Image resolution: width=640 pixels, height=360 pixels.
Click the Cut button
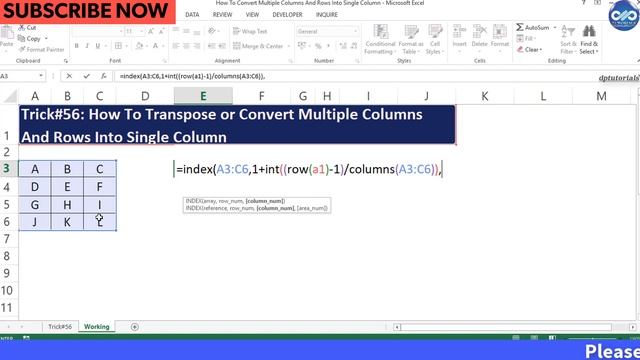point(27,28)
